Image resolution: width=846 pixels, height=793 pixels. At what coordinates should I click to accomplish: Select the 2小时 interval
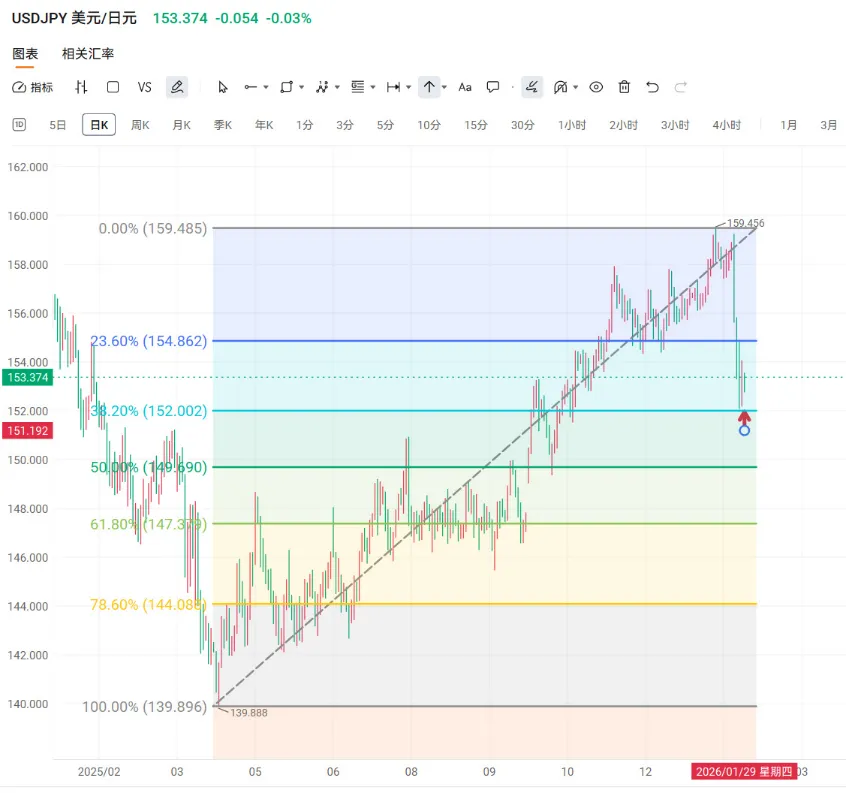coord(624,125)
